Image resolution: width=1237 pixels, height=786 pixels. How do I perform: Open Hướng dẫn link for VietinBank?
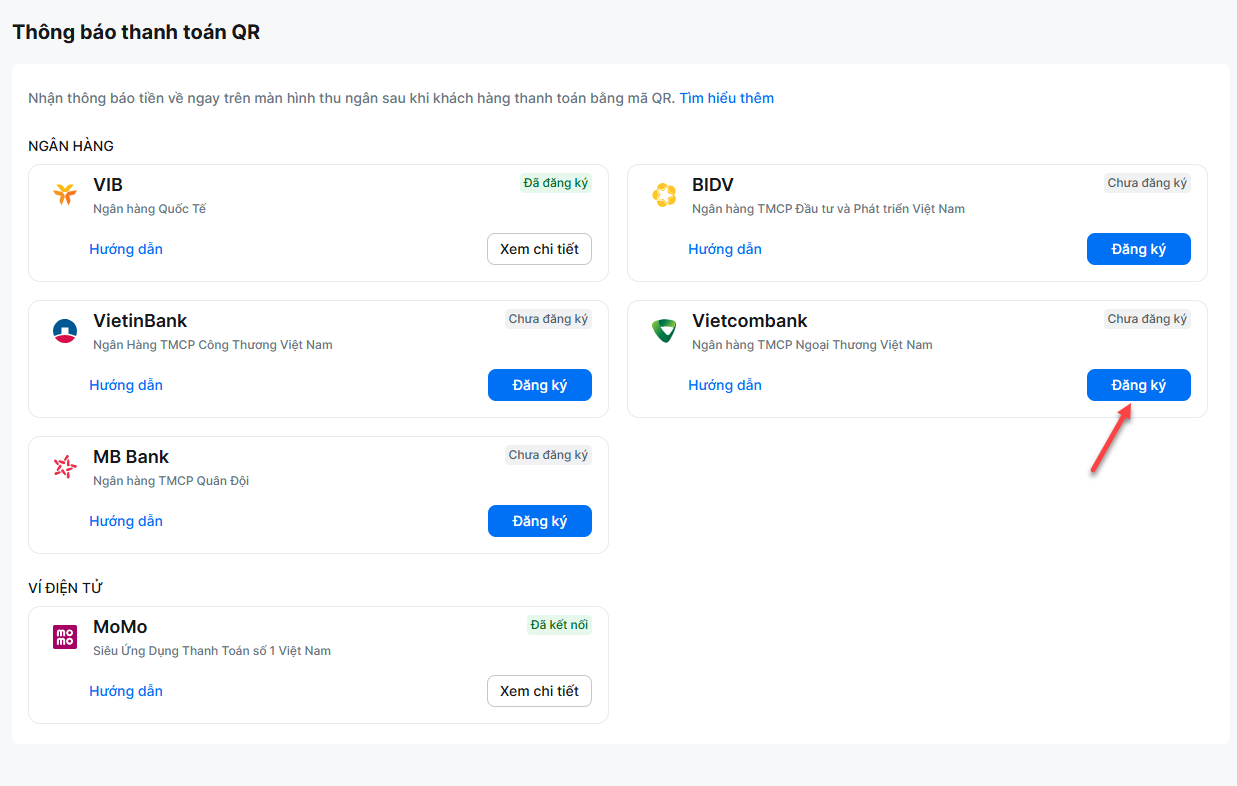click(x=126, y=385)
